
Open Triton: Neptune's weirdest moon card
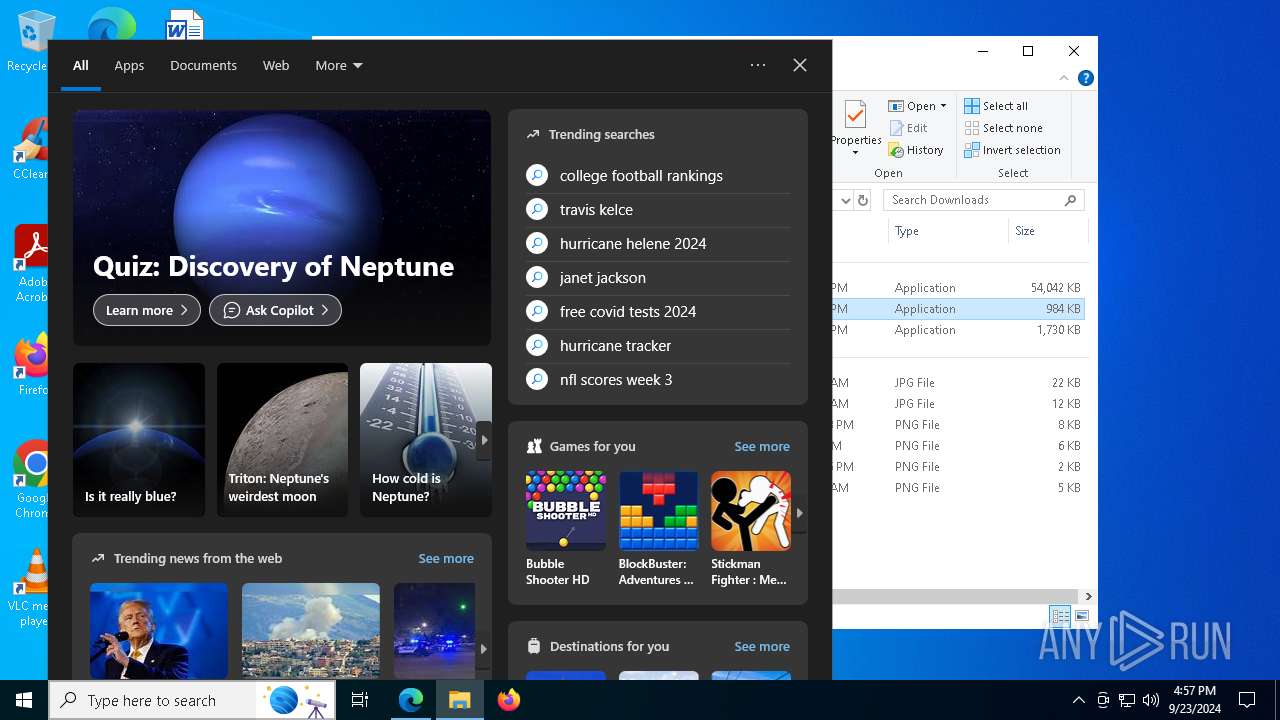tap(282, 440)
